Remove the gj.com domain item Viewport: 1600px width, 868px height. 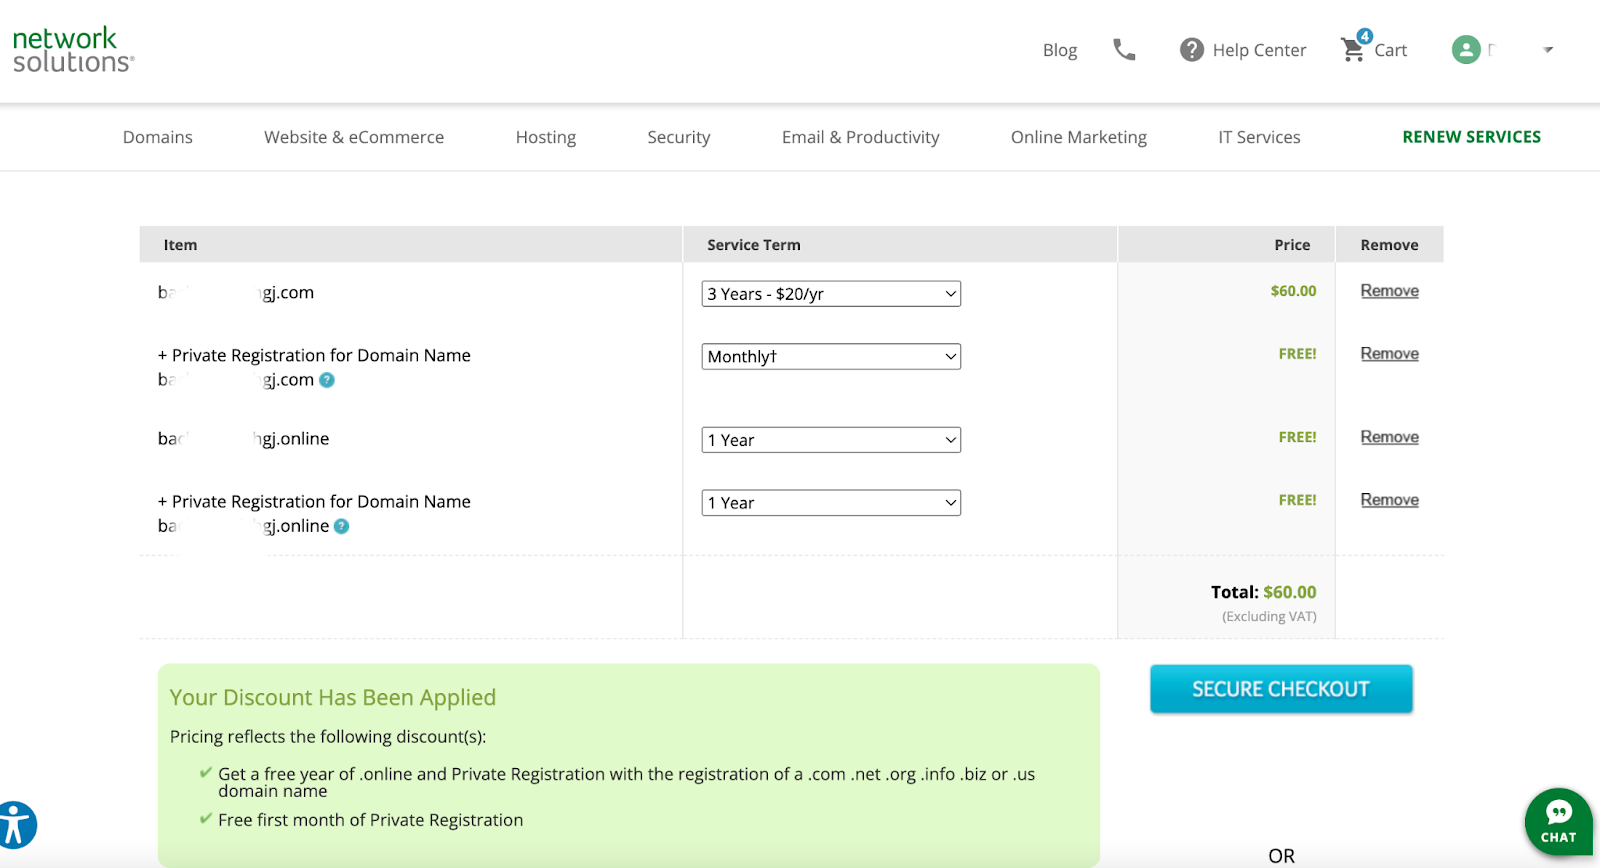pos(1390,291)
